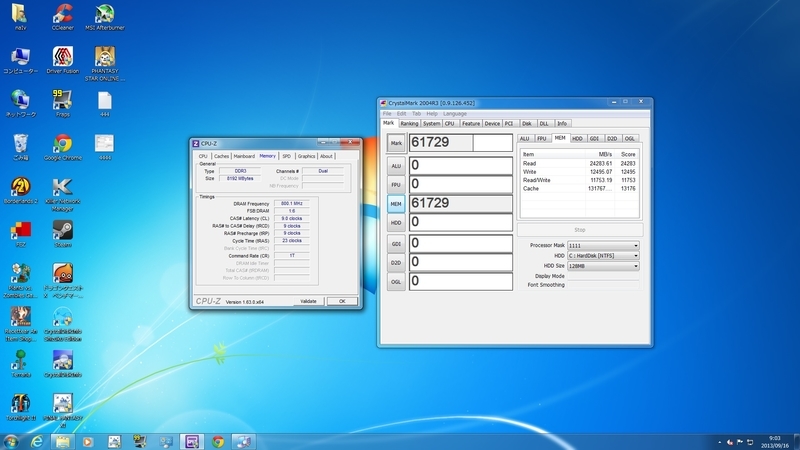Run the ALU benchmark button
This screenshot has height=450, width=800.
396,166
